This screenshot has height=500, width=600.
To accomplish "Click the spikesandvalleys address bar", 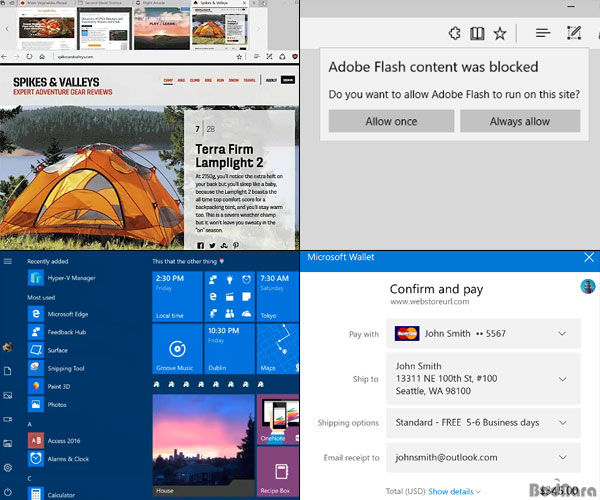I will [x=143, y=57].
